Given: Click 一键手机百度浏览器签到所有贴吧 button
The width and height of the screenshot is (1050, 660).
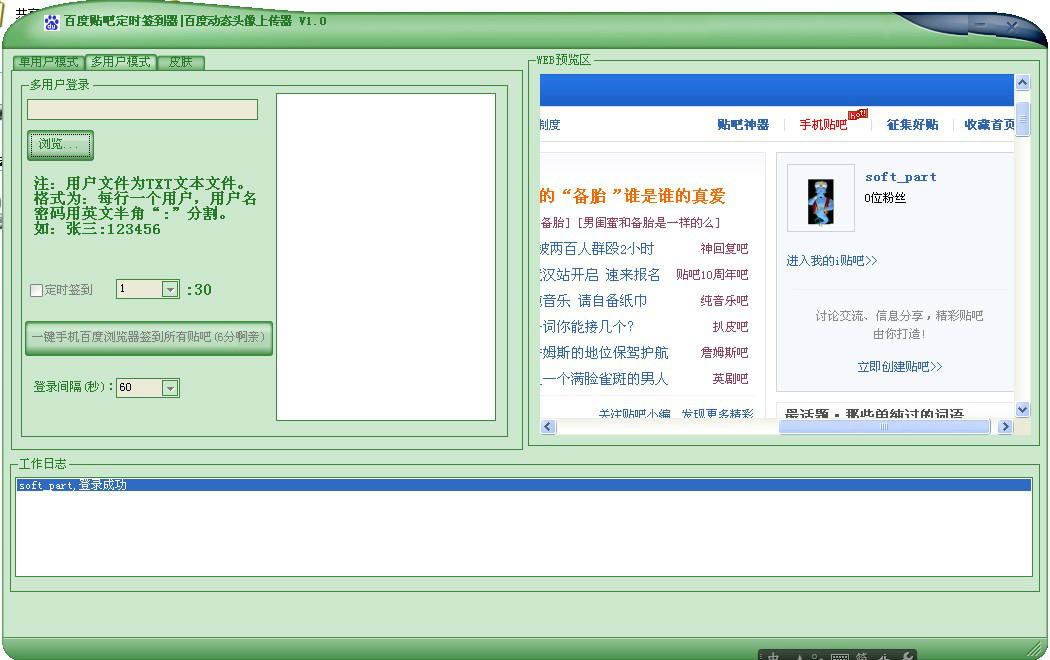Looking at the screenshot, I should 149,337.
